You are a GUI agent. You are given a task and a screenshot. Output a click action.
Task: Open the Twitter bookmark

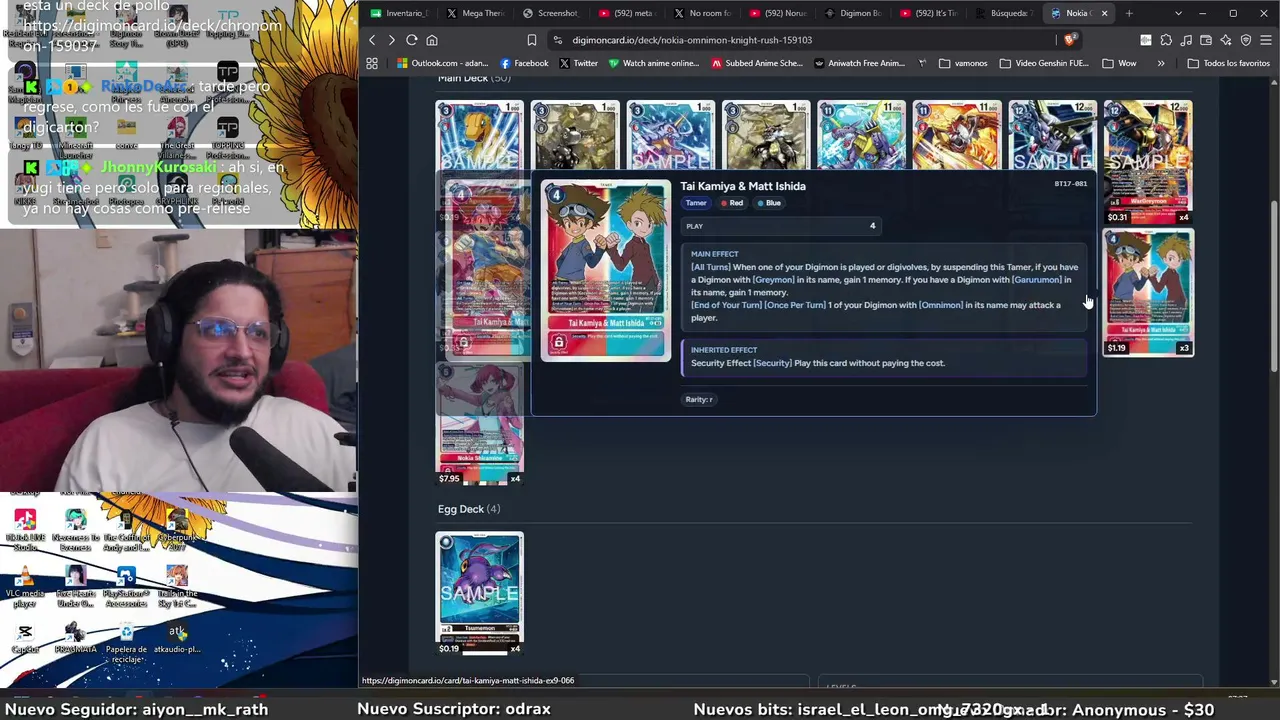(x=578, y=63)
